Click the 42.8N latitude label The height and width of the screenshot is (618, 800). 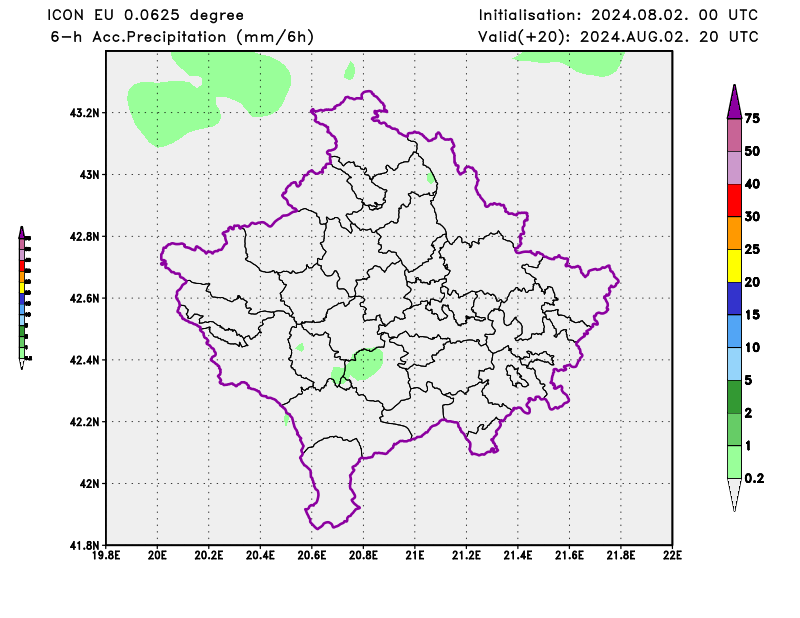pyautogui.click(x=85, y=236)
